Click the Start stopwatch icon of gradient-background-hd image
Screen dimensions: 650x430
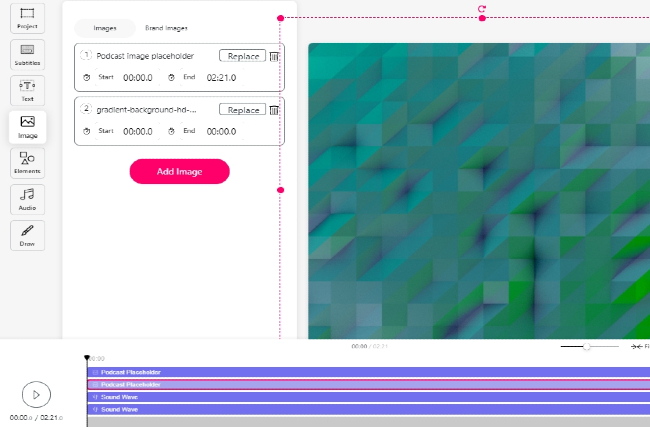[87, 131]
